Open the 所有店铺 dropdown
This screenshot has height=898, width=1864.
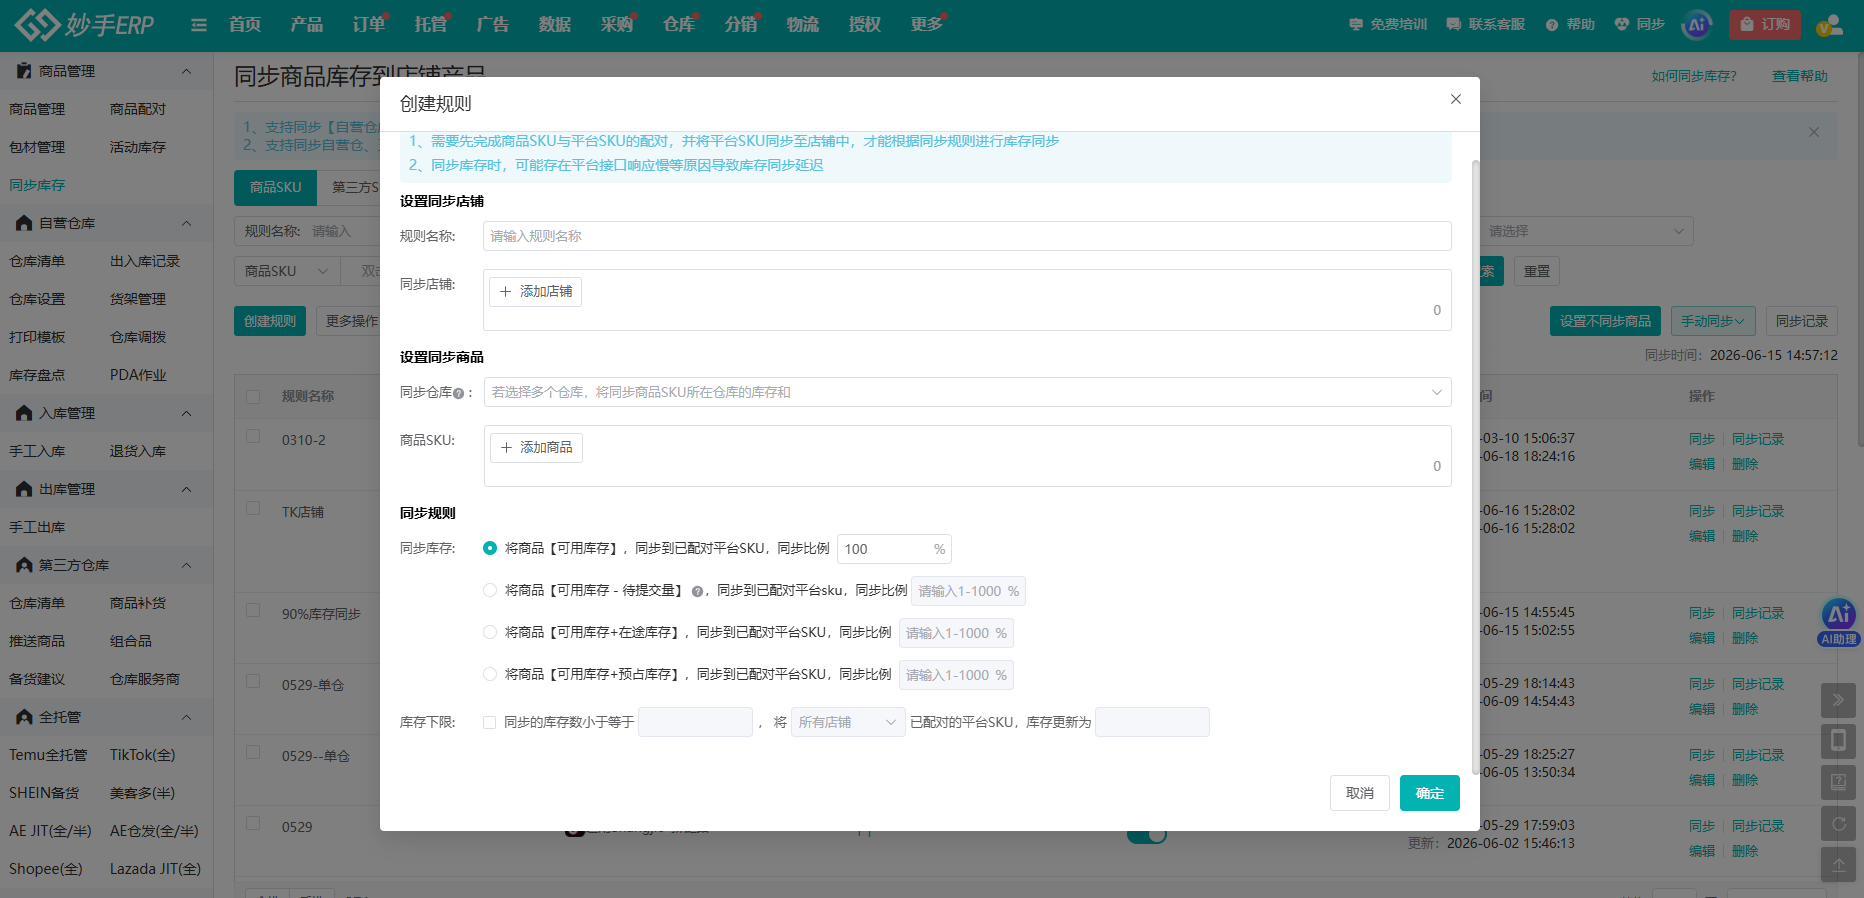click(848, 722)
